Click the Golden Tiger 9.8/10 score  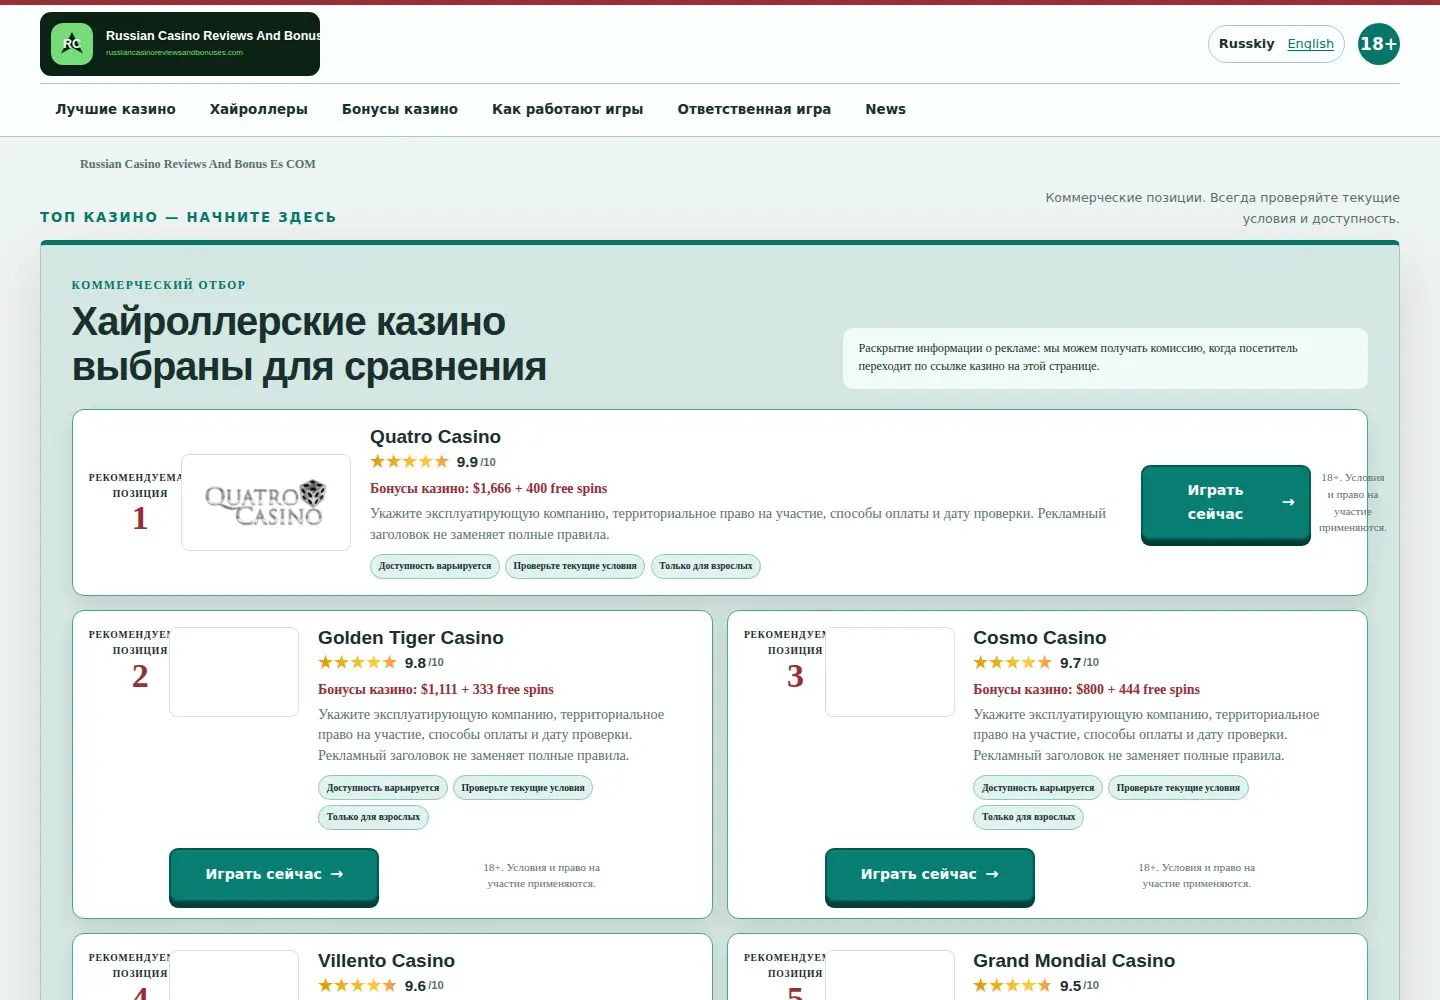[424, 663]
